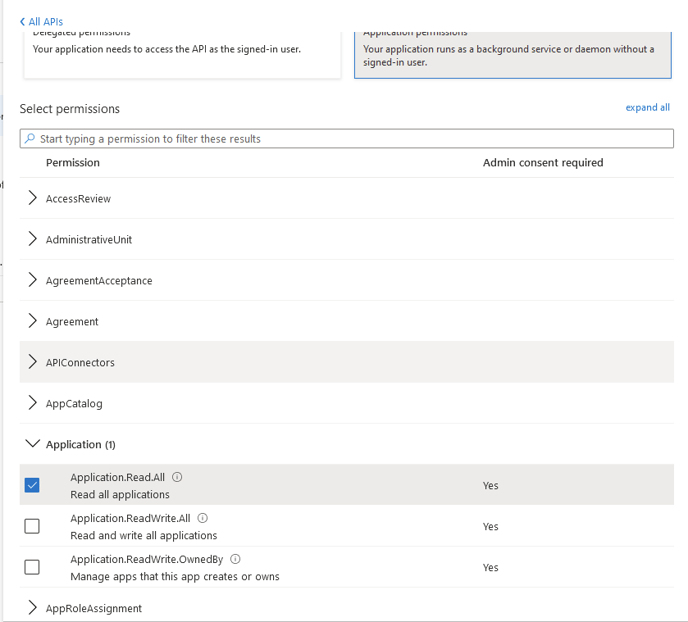Click info icon beside Application.ReadWrite.All

203,519
